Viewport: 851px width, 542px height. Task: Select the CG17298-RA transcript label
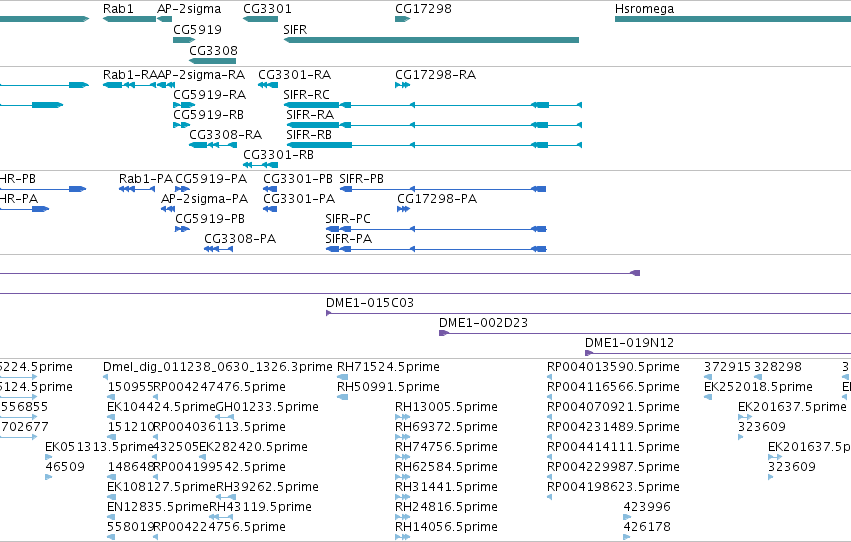point(435,75)
